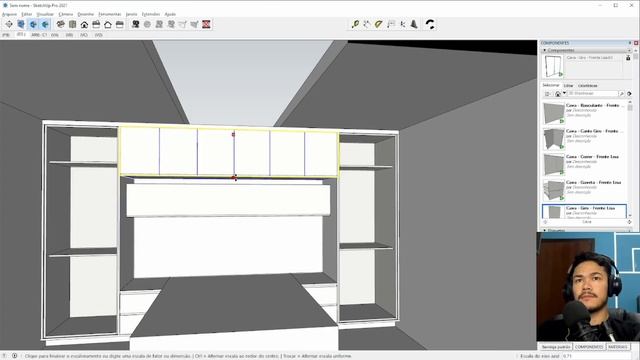The width and height of the screenshot is (640, 360).
Task: Select Caixa - Giro - Frente Lisa item
Action: (584, 212)
